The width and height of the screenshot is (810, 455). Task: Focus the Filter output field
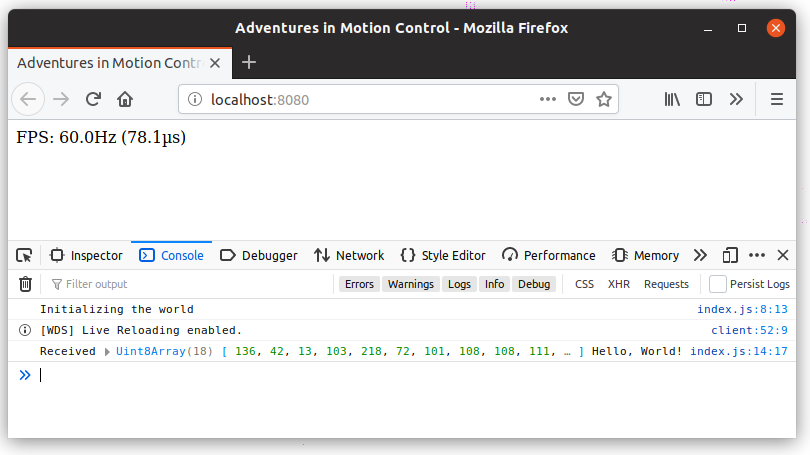coord(191,284)
